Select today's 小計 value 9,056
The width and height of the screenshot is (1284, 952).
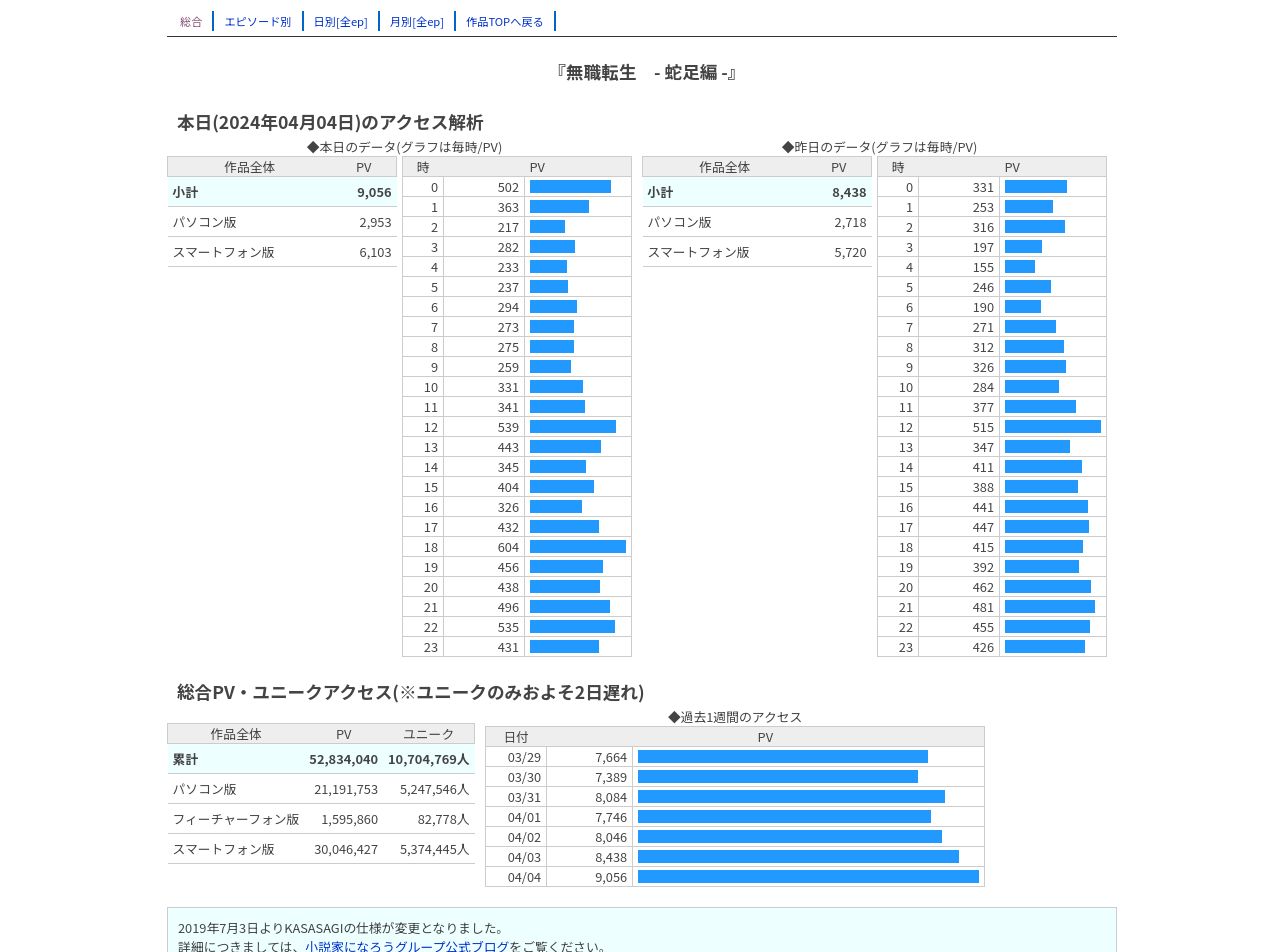(x=374, y=192)
